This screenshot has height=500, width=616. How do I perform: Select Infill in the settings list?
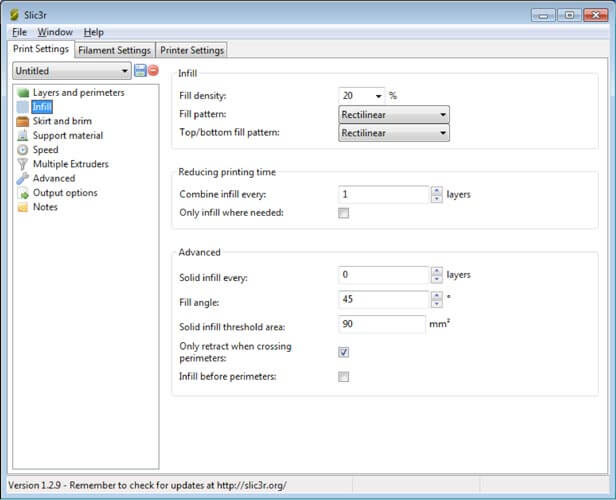tap(42, 107)
